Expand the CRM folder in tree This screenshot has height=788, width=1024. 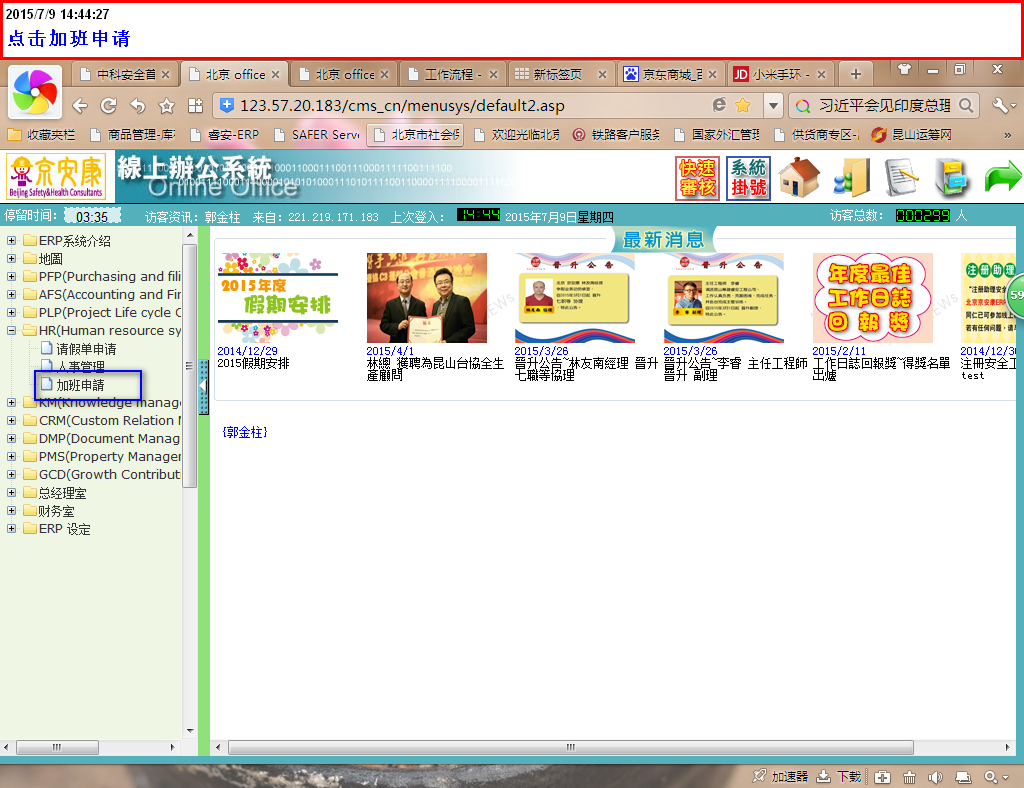click(12, 421)
